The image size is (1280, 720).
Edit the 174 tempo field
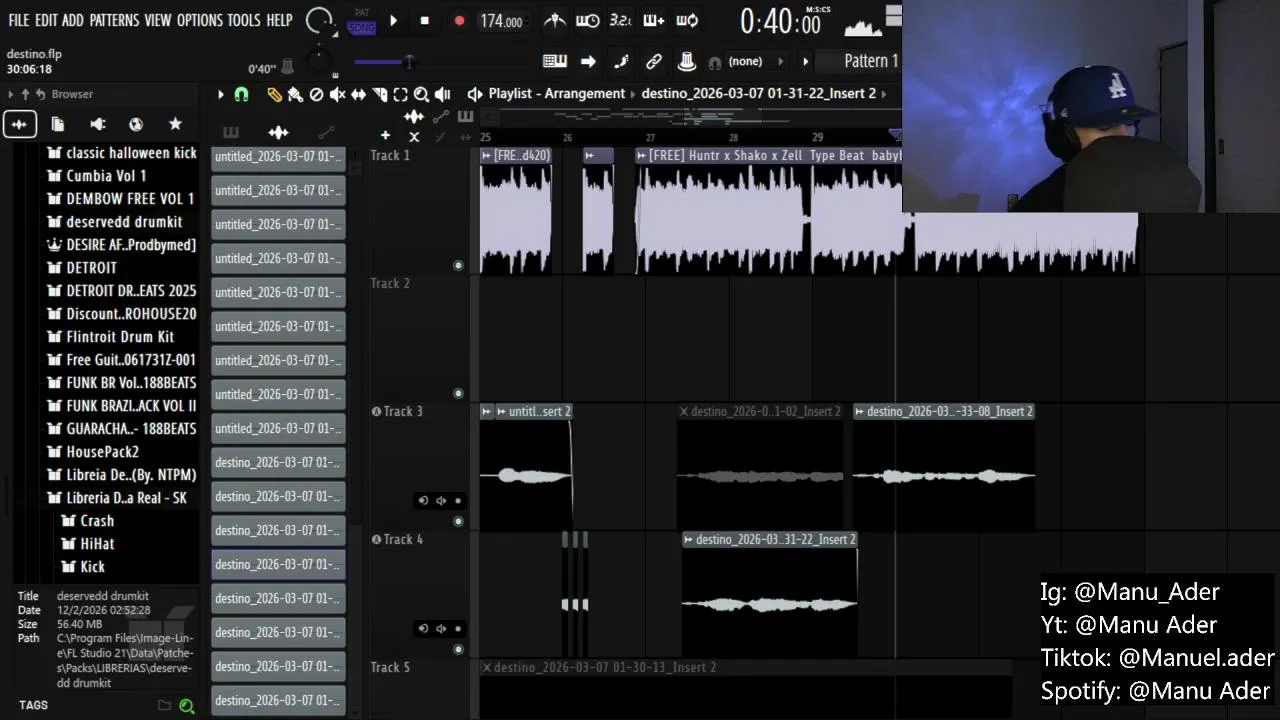[x=501, y=21]
